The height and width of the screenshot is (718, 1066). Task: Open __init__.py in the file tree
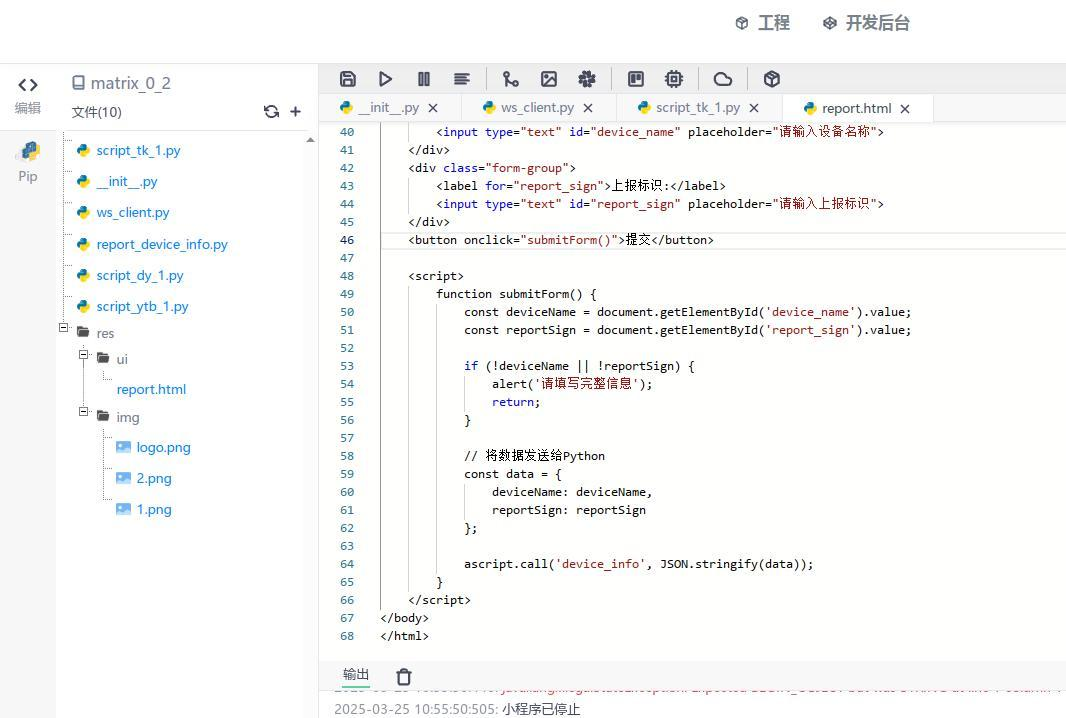126,182
